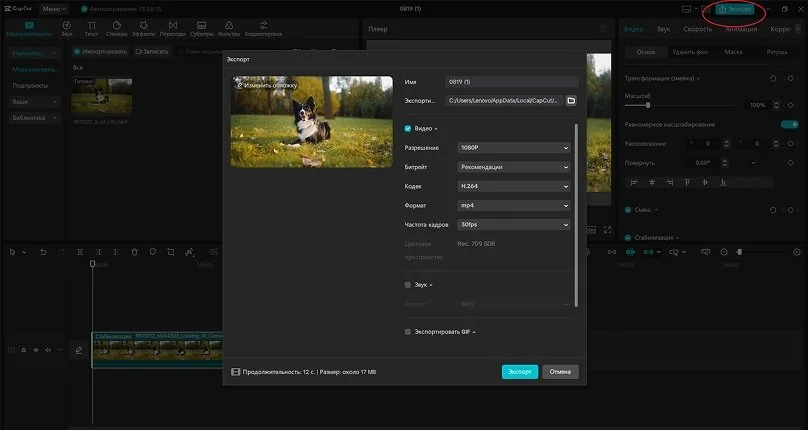Click the player menu hamburger icon
The image size is (808, 430).
pyautogui.click(x=604, y=29)
